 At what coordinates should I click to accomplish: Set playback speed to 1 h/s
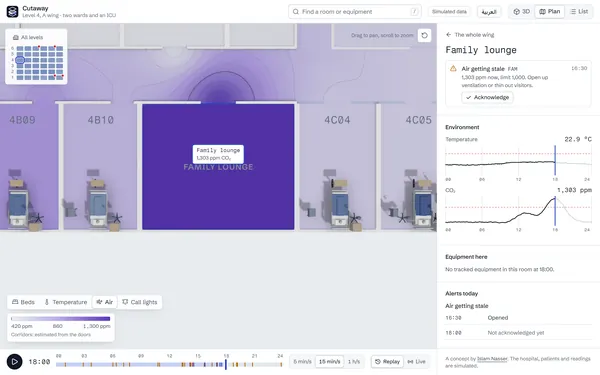(354, 362)
